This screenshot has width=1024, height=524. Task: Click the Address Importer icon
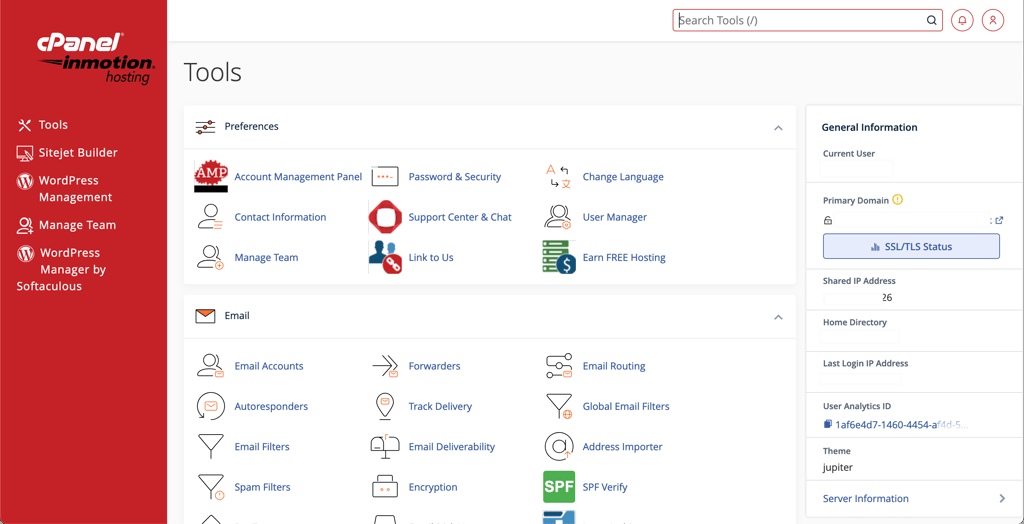(x=559, y=447)
